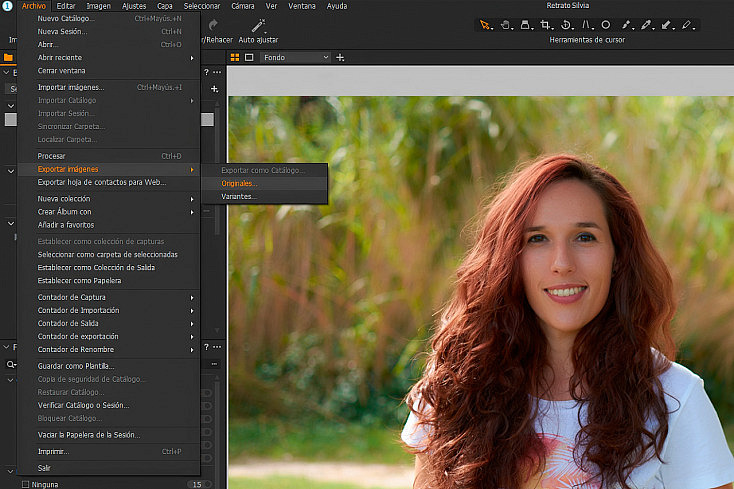Choose Verificar Catálogo o Sesión
The width and height of the screenshot is (734, 489).
[109, 405]
